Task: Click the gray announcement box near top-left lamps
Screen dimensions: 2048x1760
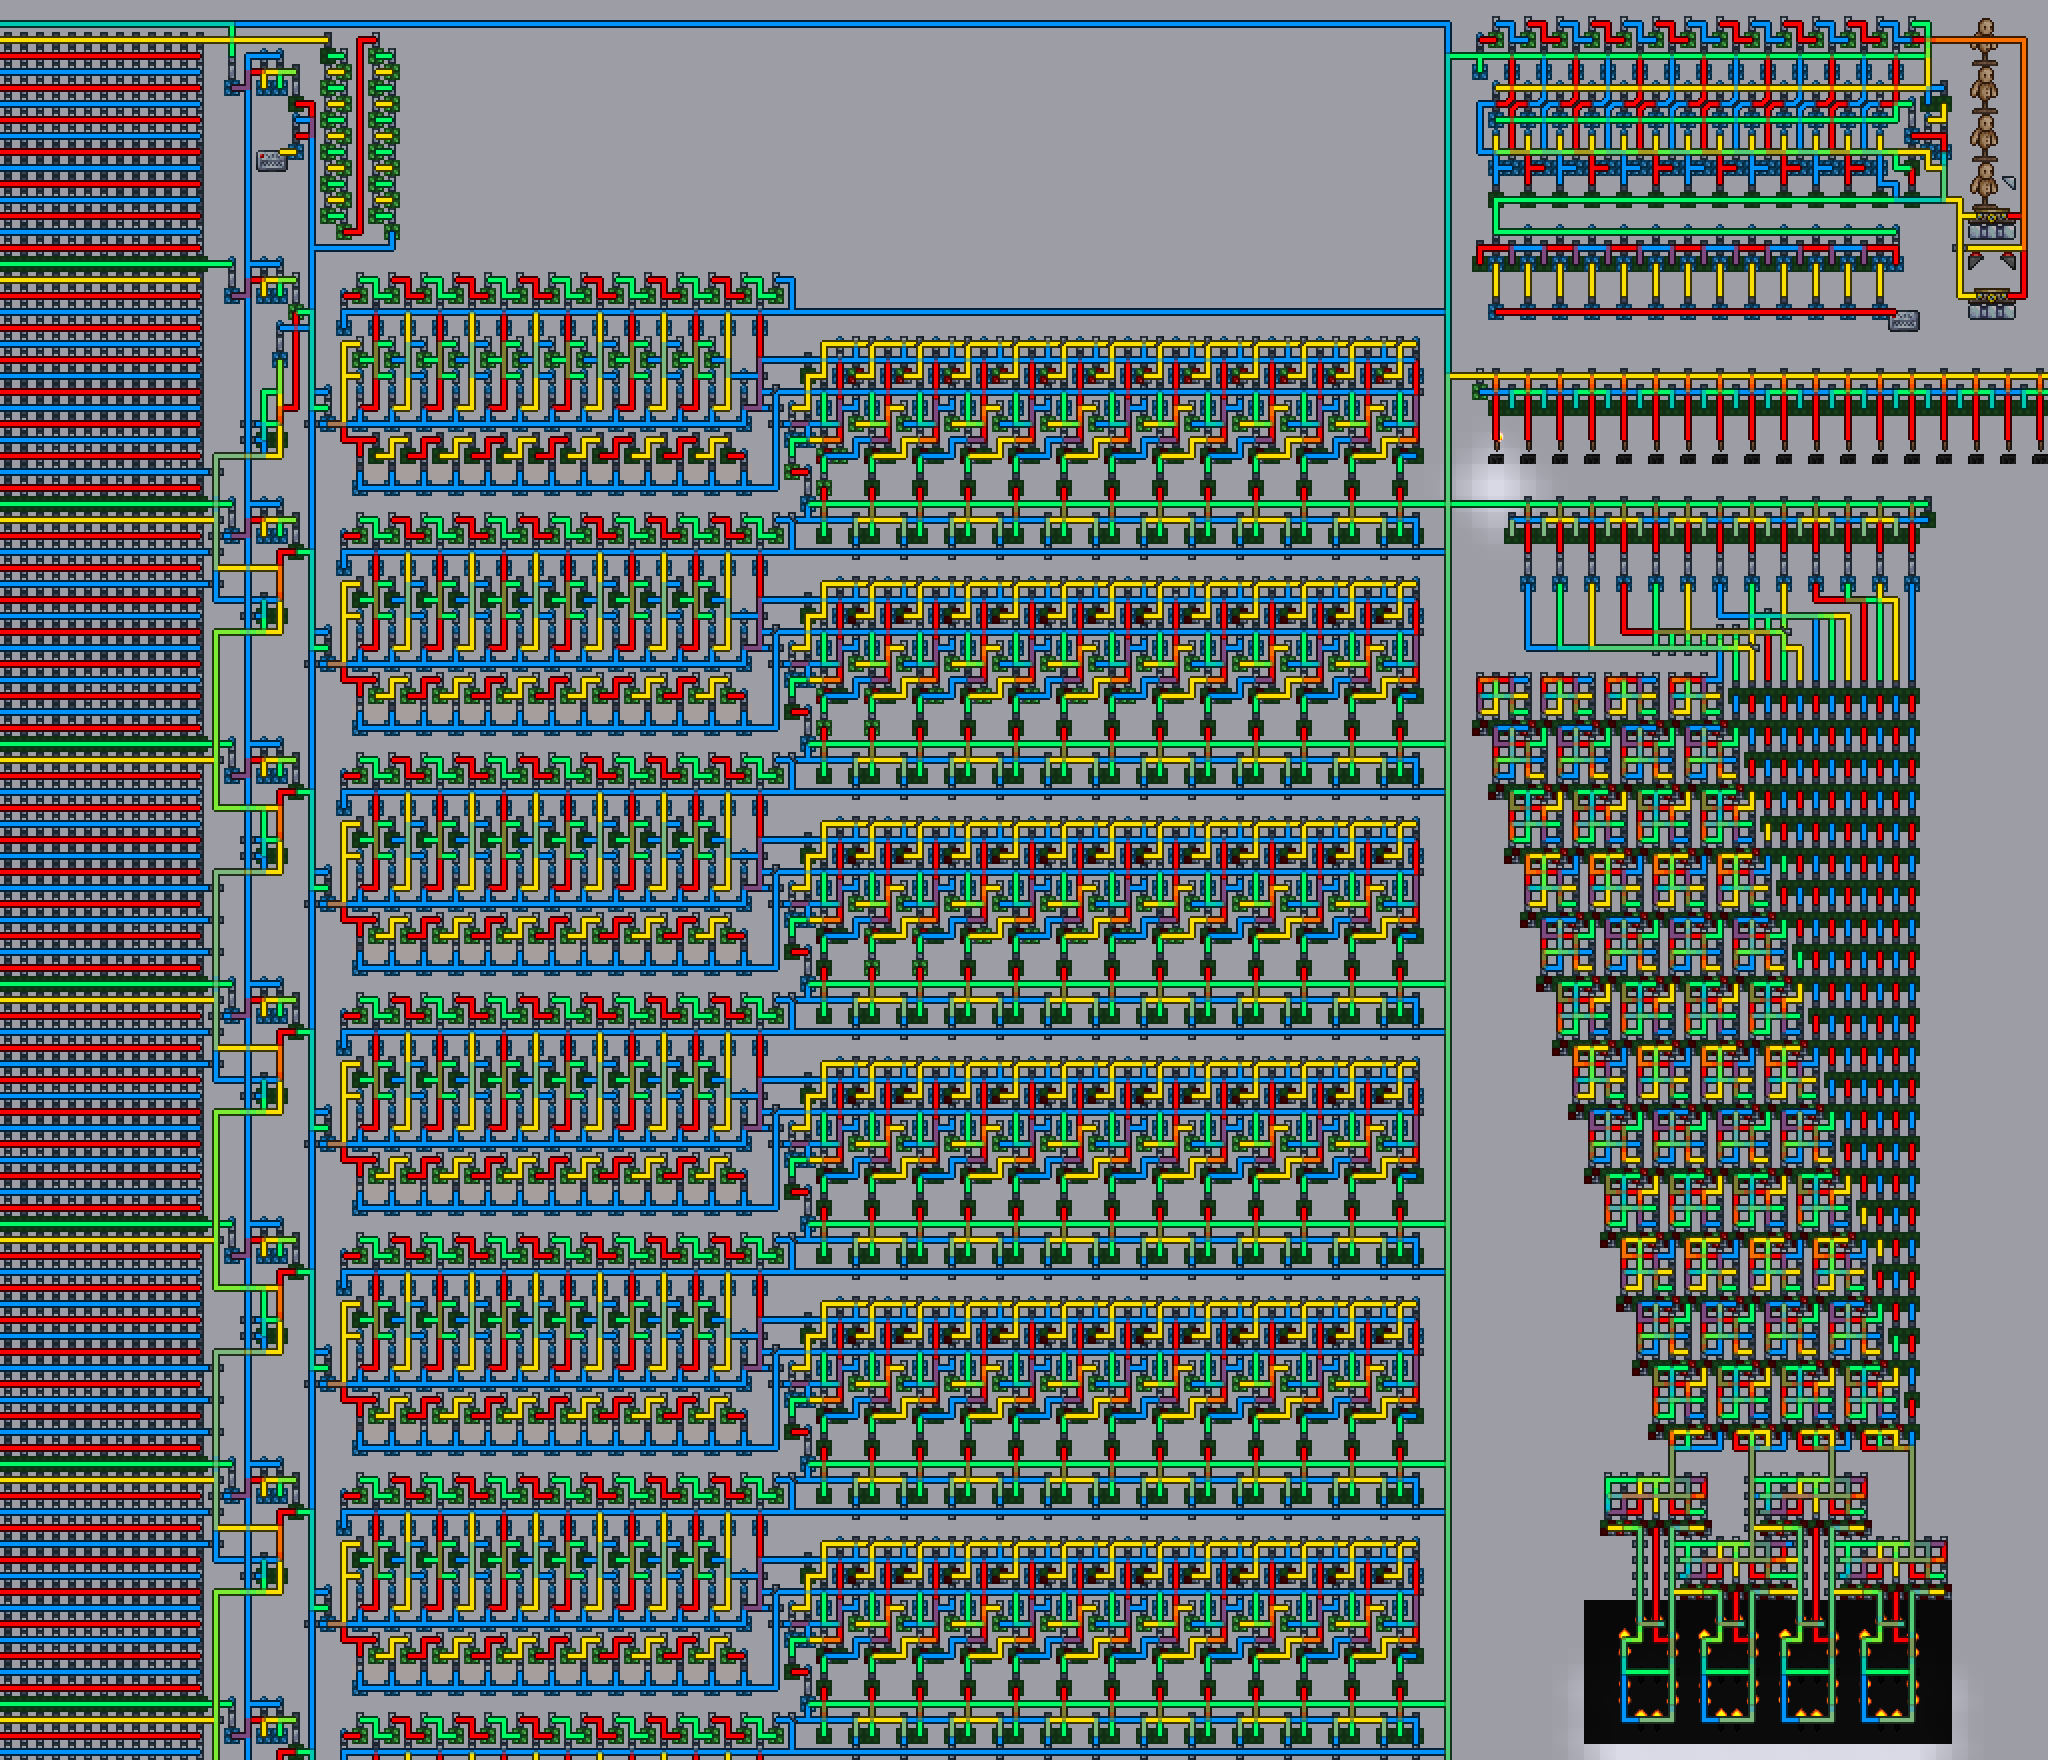Action: [x=270, y=160]
